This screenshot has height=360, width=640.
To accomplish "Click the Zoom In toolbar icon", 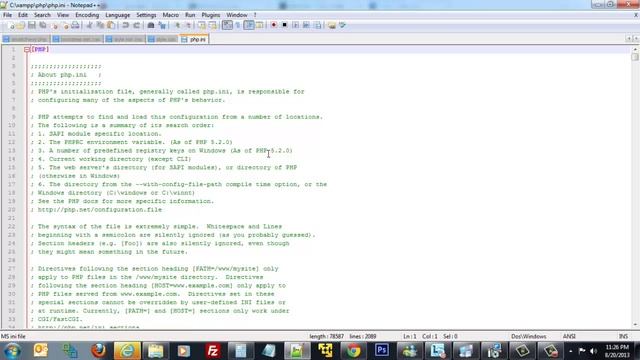I will [177, 25].
